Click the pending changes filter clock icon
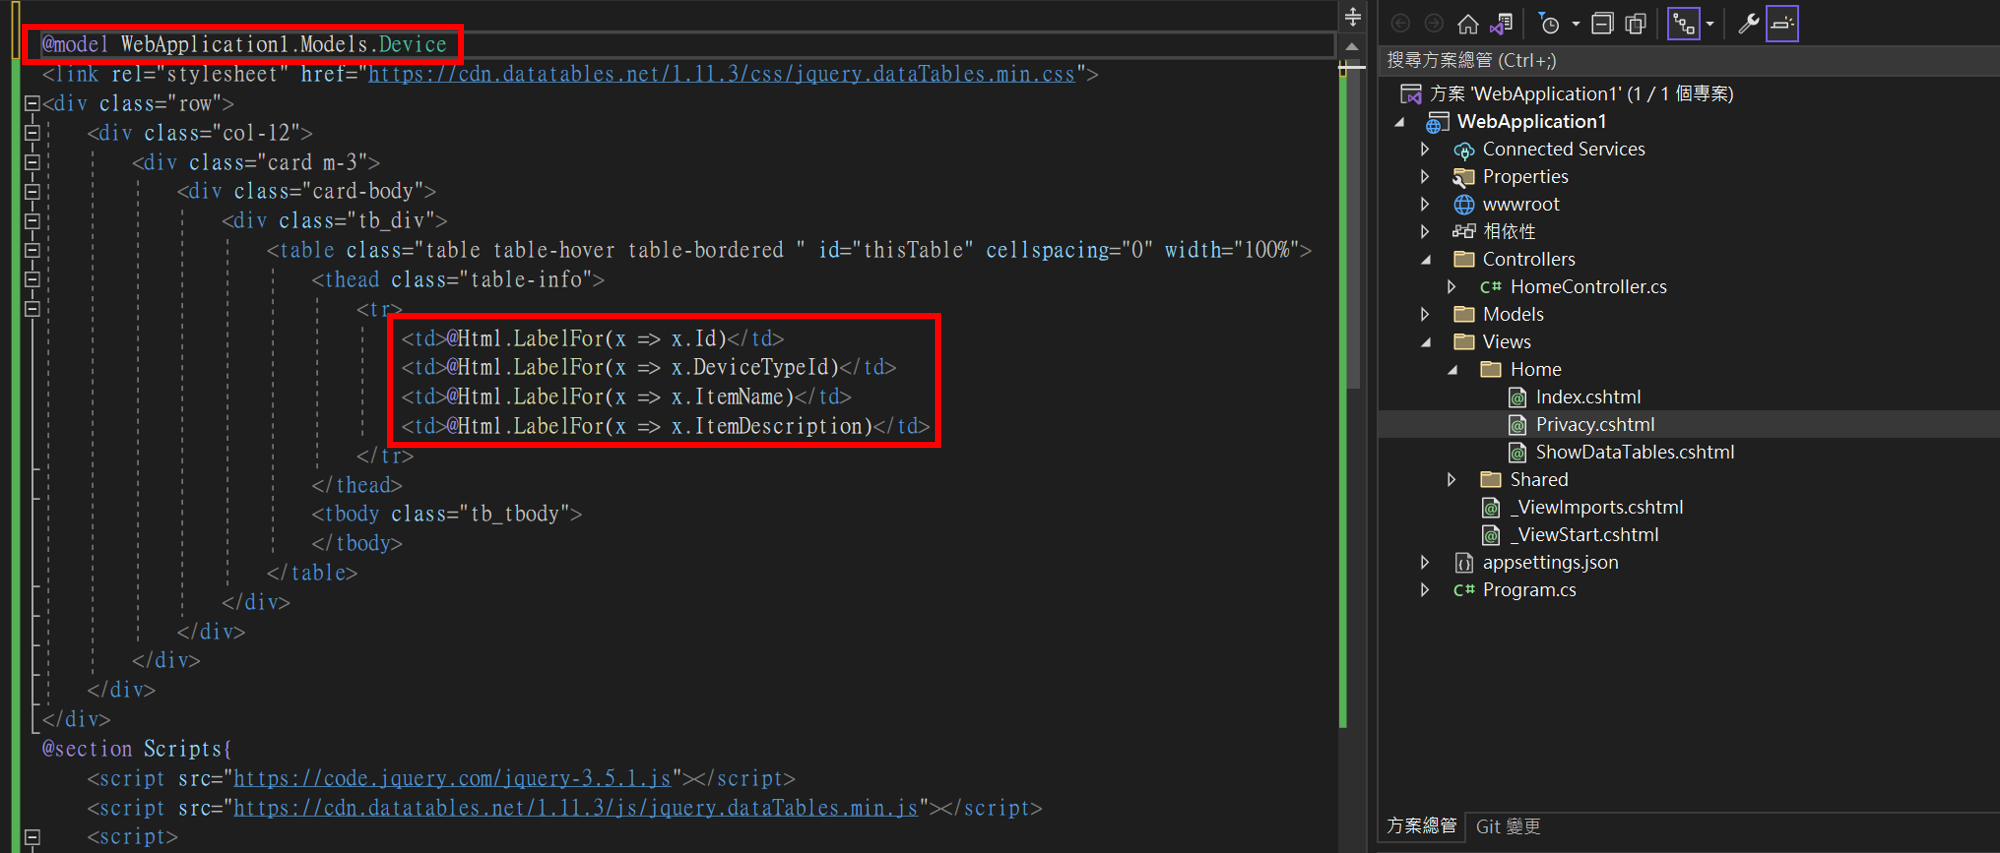Screen dimensions: 2000x853 pos(1549,24)
